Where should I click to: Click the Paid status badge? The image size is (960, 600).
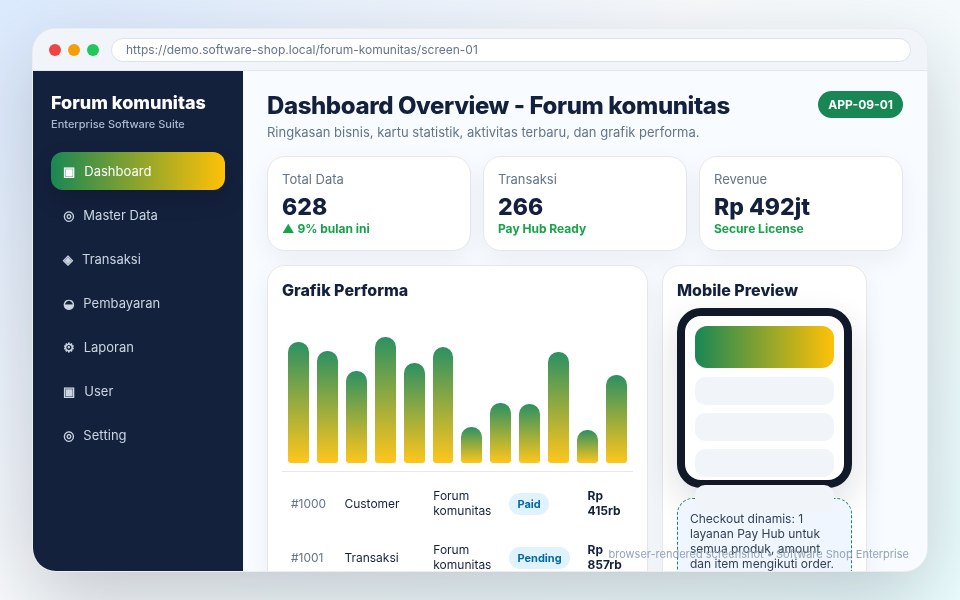pyautogui.click(x=529, y=504)
